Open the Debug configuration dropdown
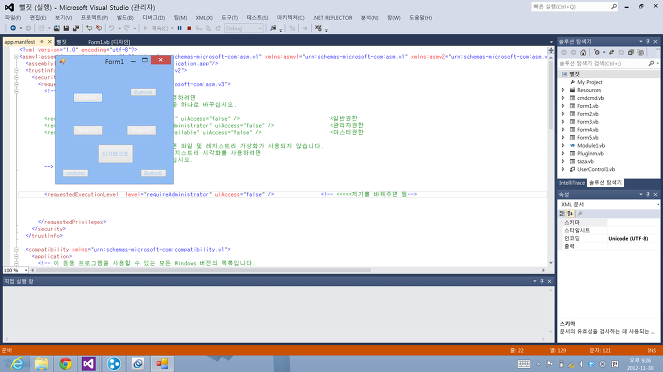Viewport: 663px width, 372px height. click(x=243, y=28)
